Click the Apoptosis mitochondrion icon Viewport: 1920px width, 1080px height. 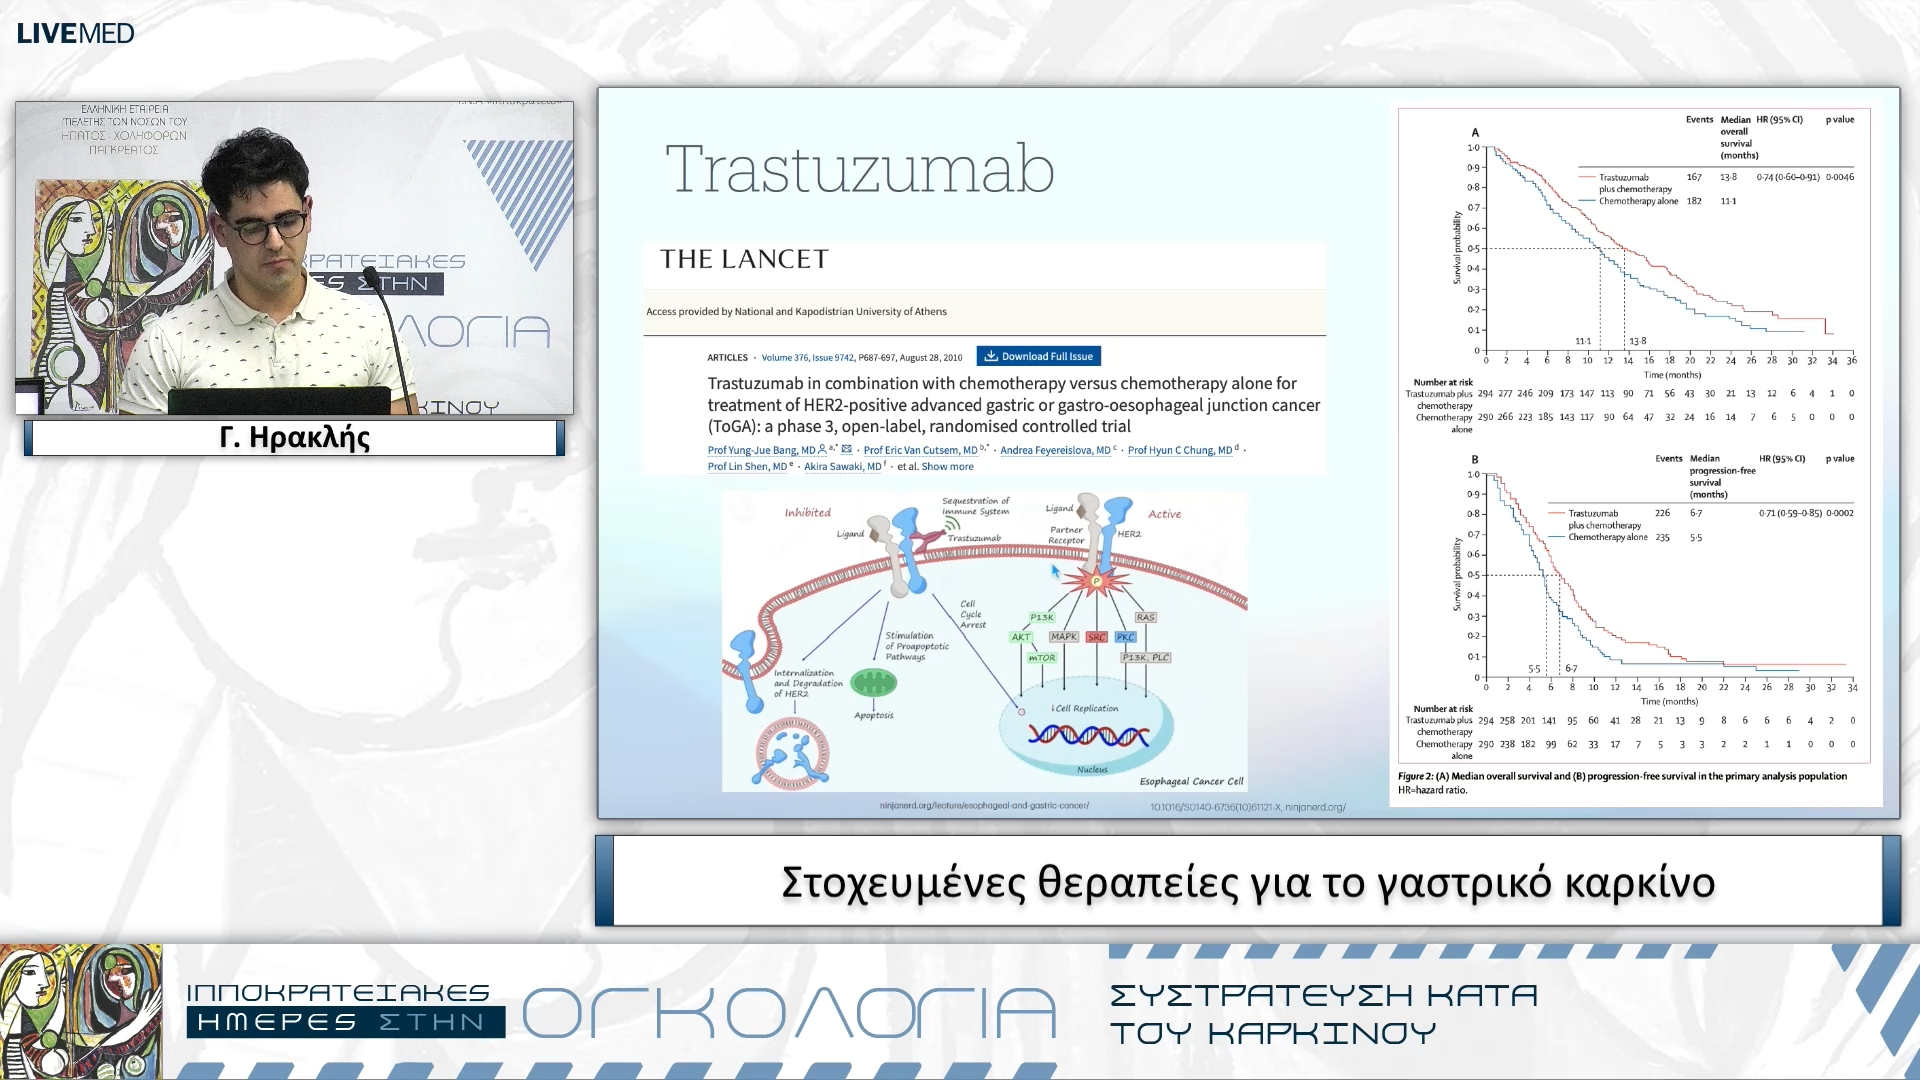[x=874, y=683]
